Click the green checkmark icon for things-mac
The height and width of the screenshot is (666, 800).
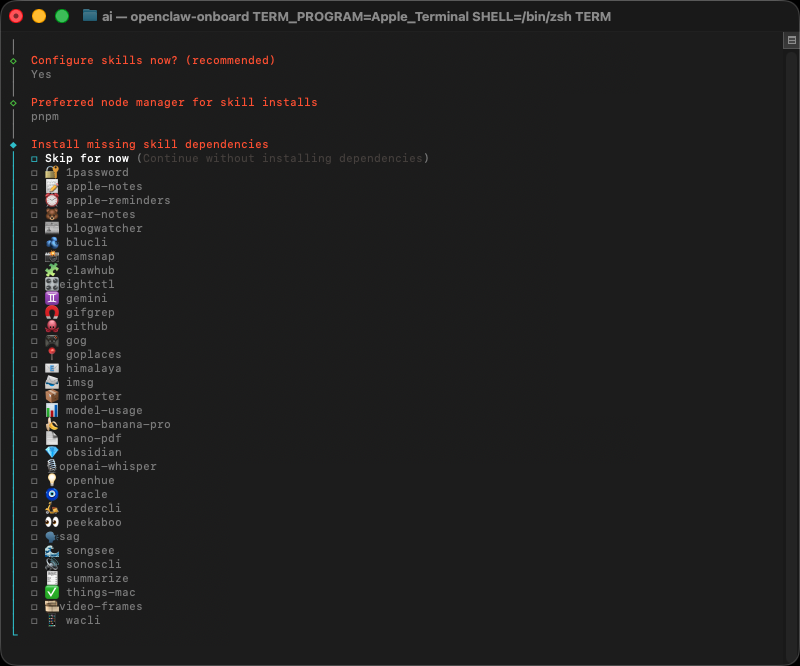pos(52,592)
